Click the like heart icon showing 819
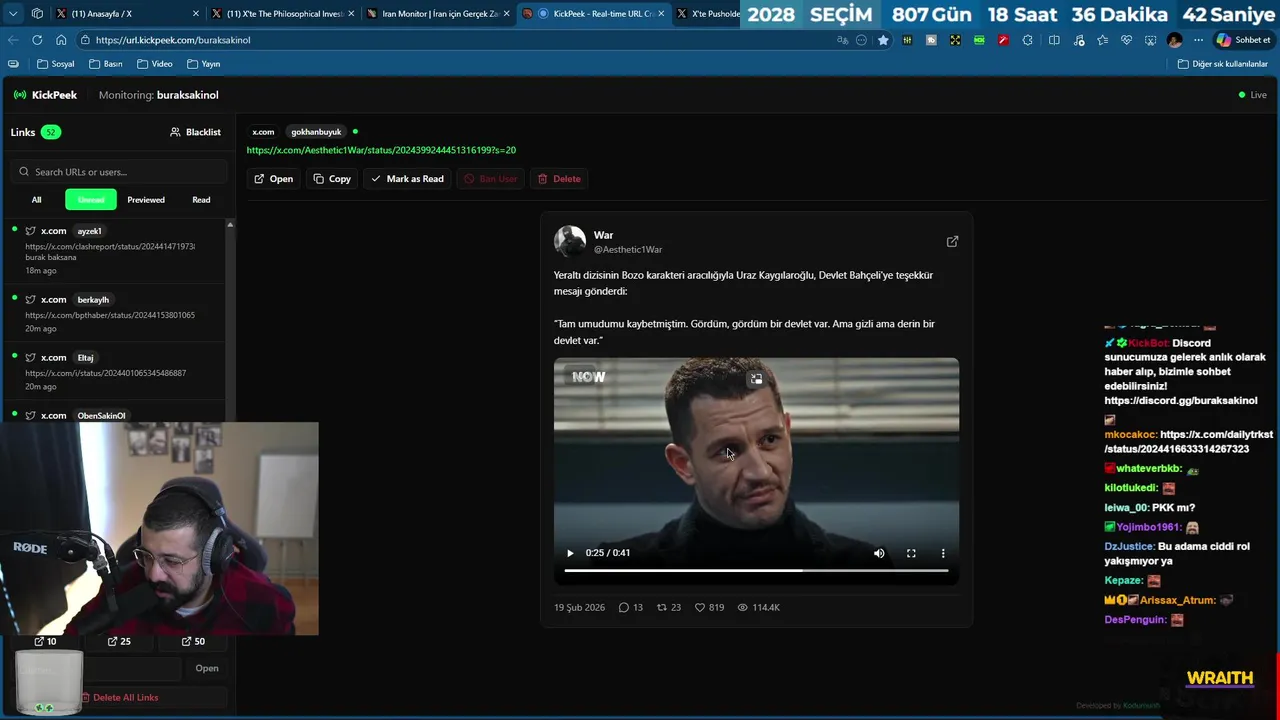The image size is (1280, 720). pyautogui.click(x=700, y=607)
